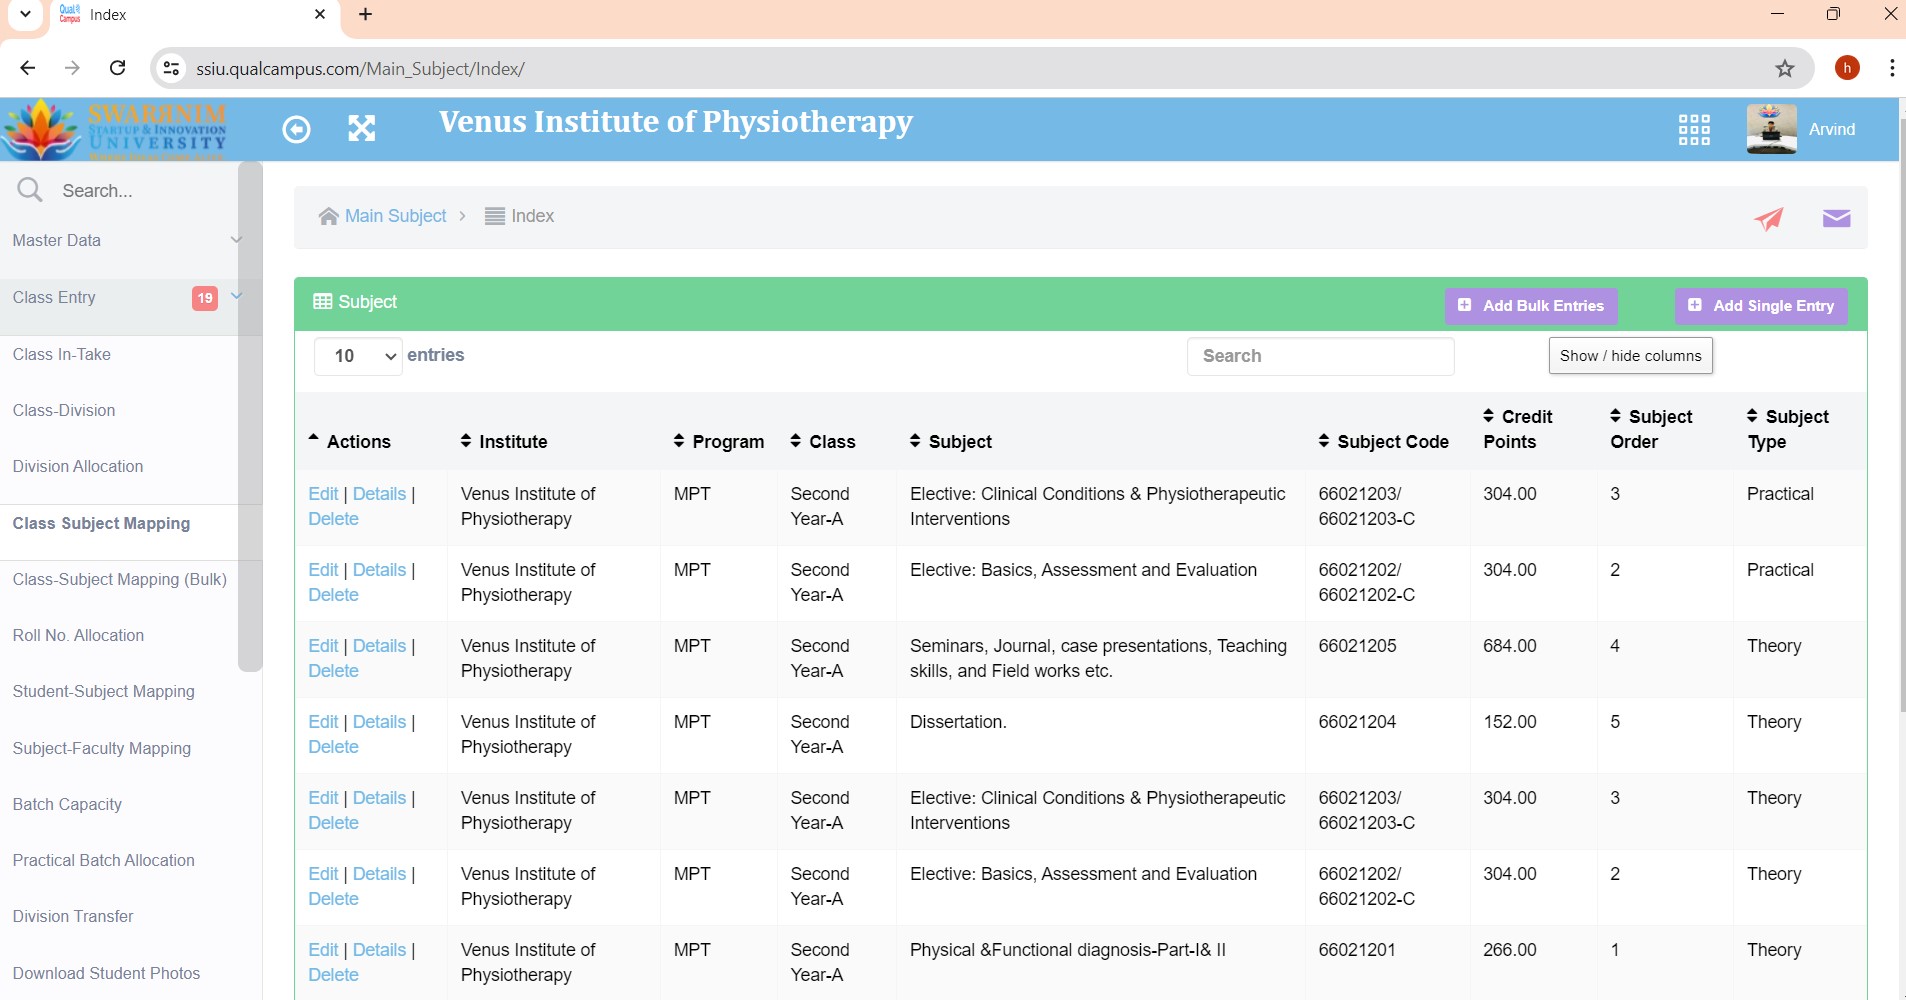Image resolution: width=1906 pixels, height=1000 pixels.
Task: Sort table by Credit Points column
Action: coord(1517,429)
